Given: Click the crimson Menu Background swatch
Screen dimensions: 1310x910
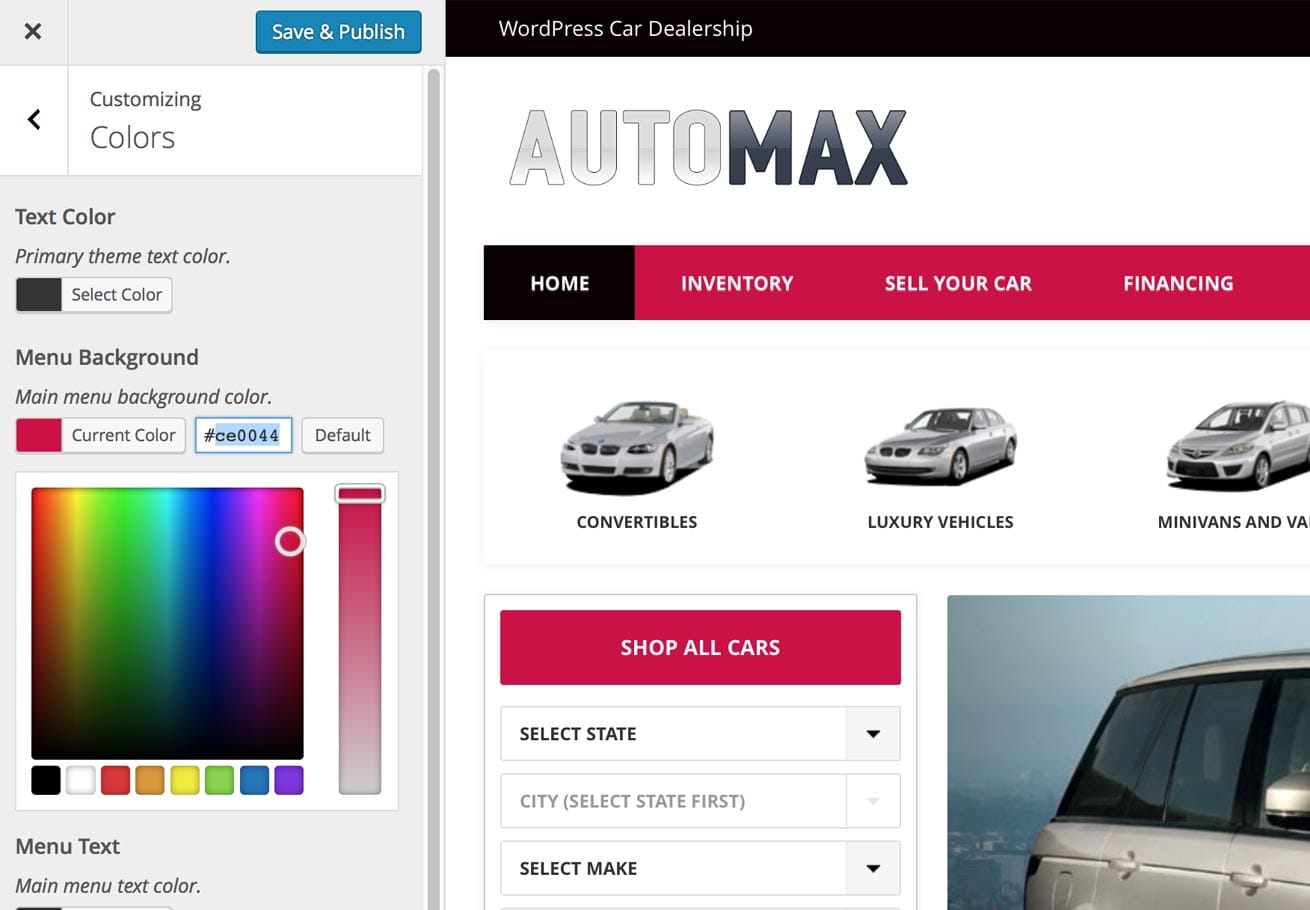Looking at the screenshot, I should tap(39, 435).
